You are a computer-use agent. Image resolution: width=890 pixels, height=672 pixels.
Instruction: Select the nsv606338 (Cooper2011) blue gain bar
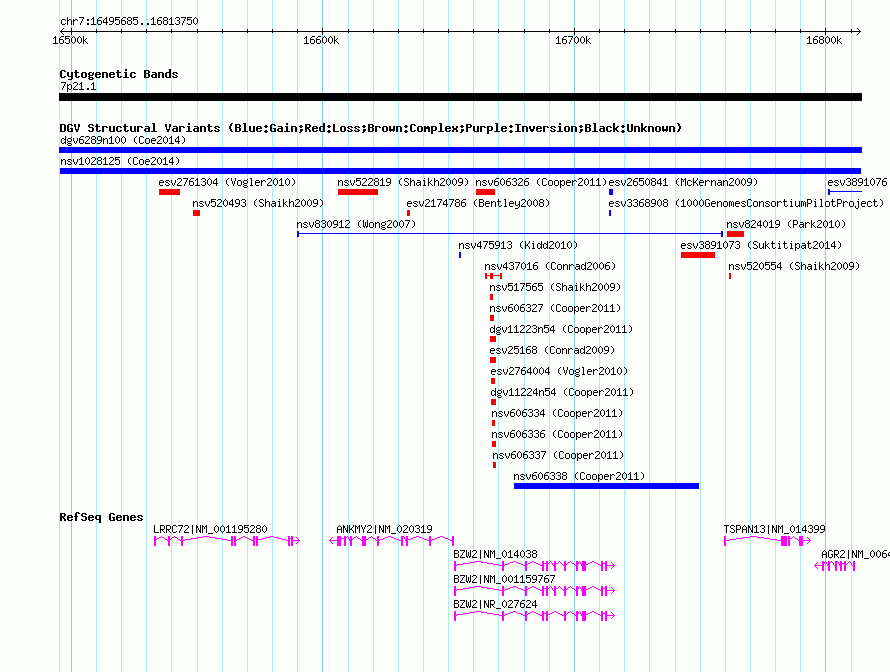(x=606, y=486)
